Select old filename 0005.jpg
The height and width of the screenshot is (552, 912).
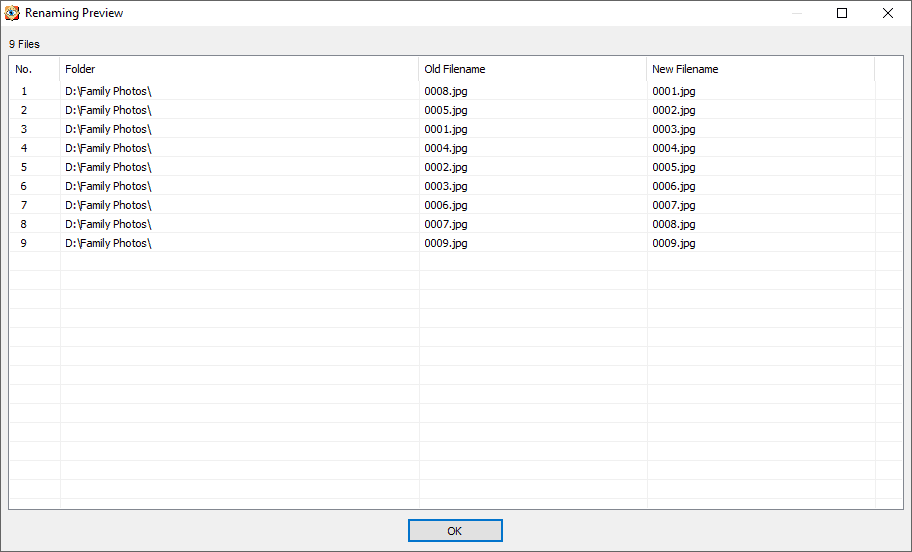pos(446,111)
